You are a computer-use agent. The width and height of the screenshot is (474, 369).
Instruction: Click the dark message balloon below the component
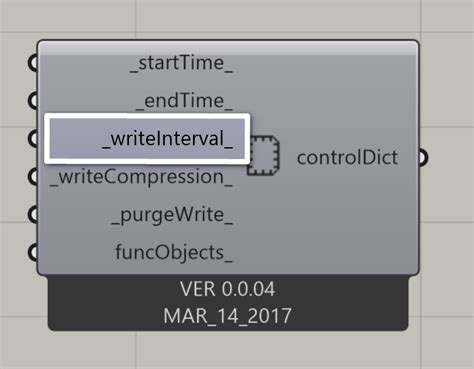228,303
